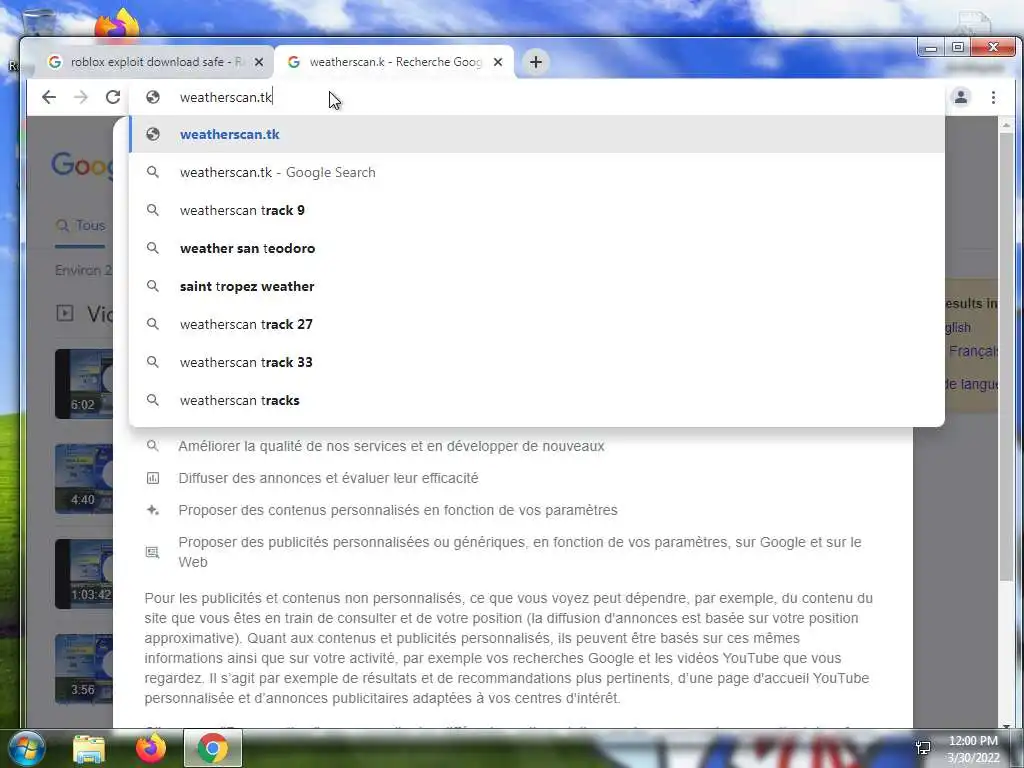Choose the saint tropez weather suggestion
Viewport: 1024px width, 768px height.
tap(537, 286)
